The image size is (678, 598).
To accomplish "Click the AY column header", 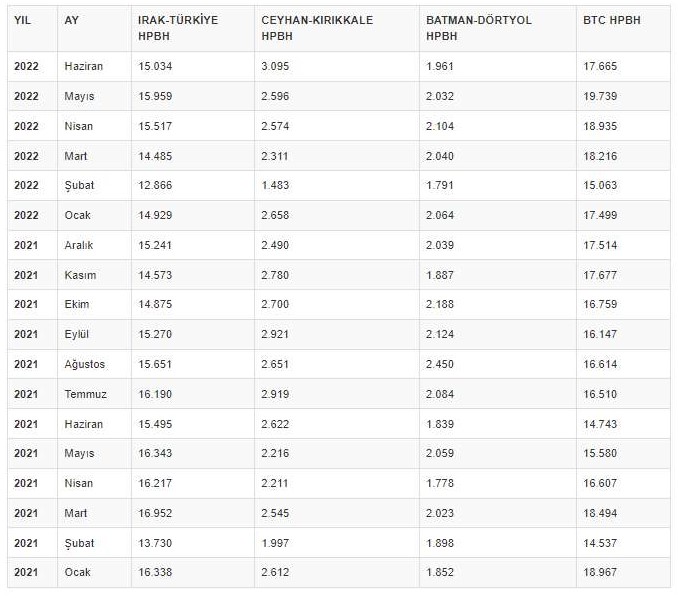I will pyautogui.click(x=71, y=20).
